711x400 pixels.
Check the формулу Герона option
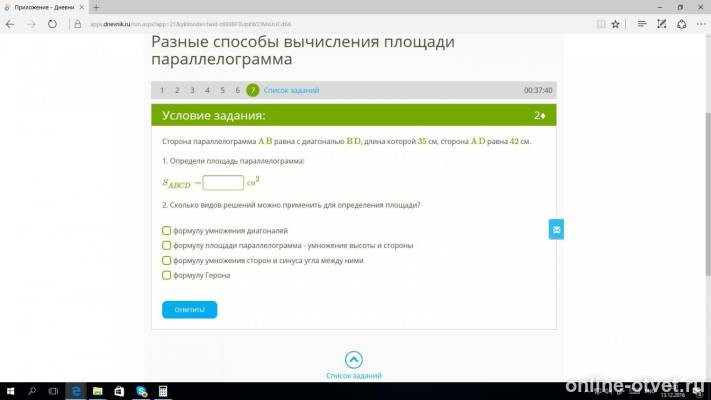166,275
